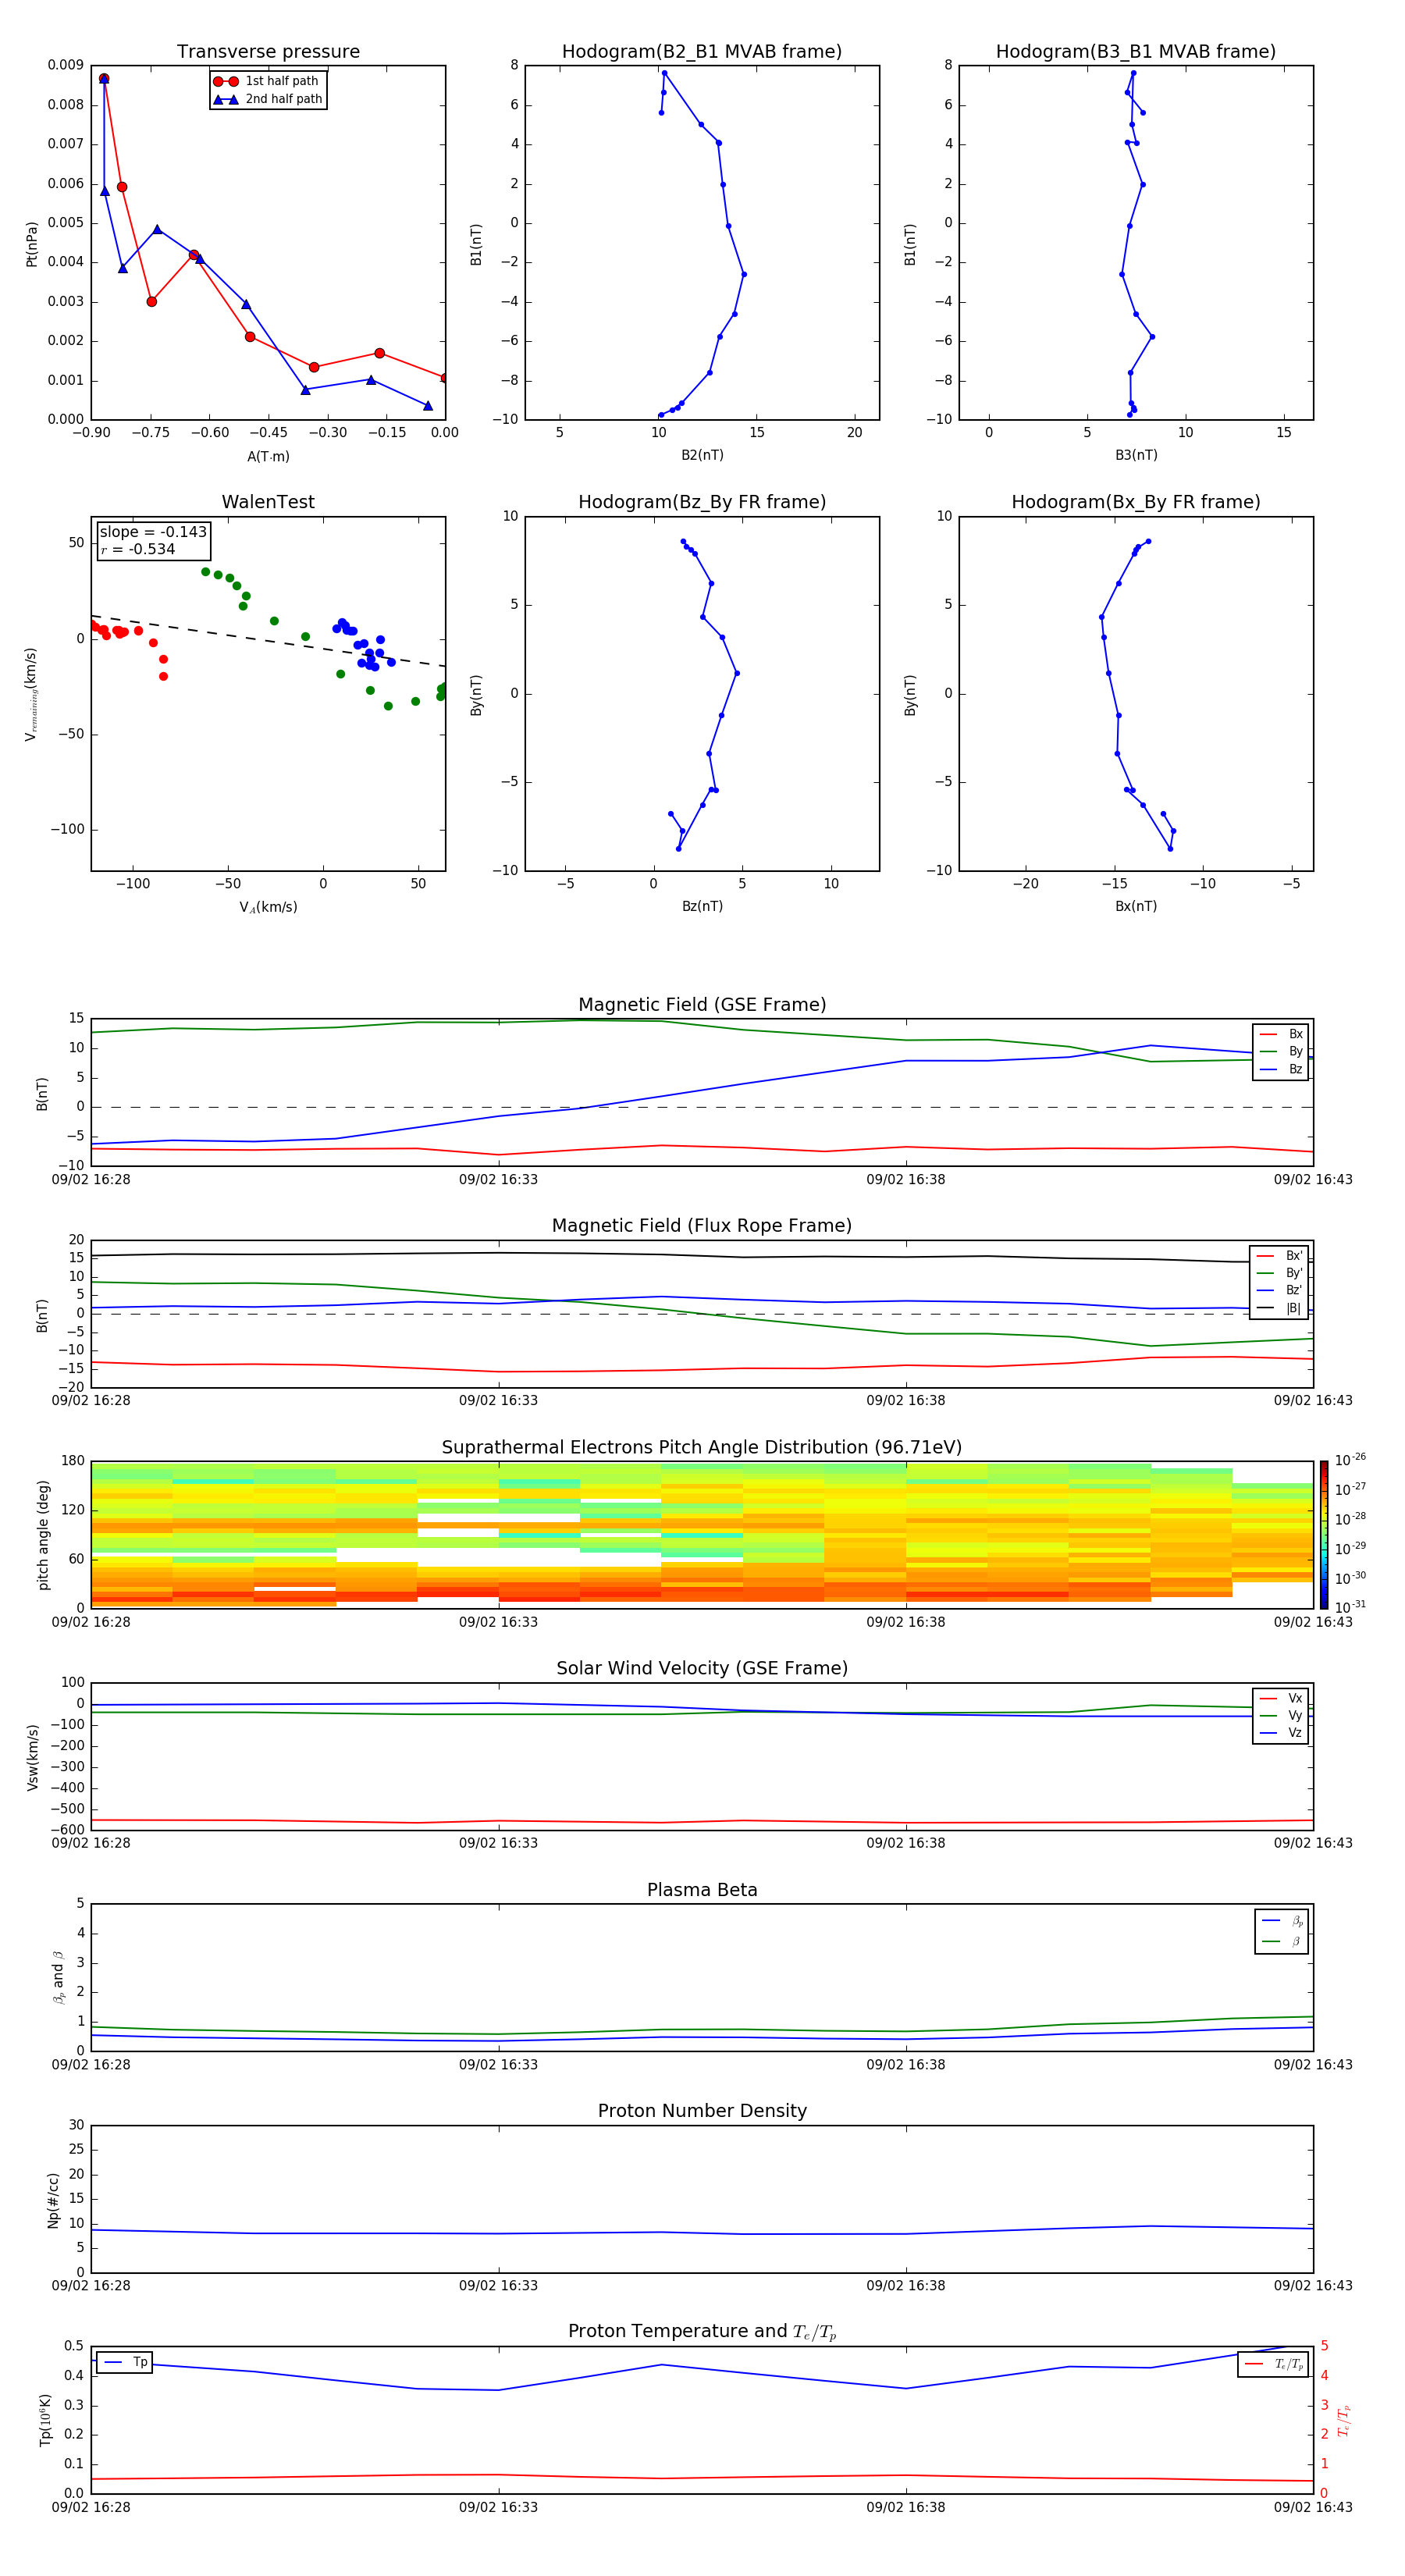Select the 'slope = -0.143' annotation
1405x2576 pixels.
[x=153, y=532]
